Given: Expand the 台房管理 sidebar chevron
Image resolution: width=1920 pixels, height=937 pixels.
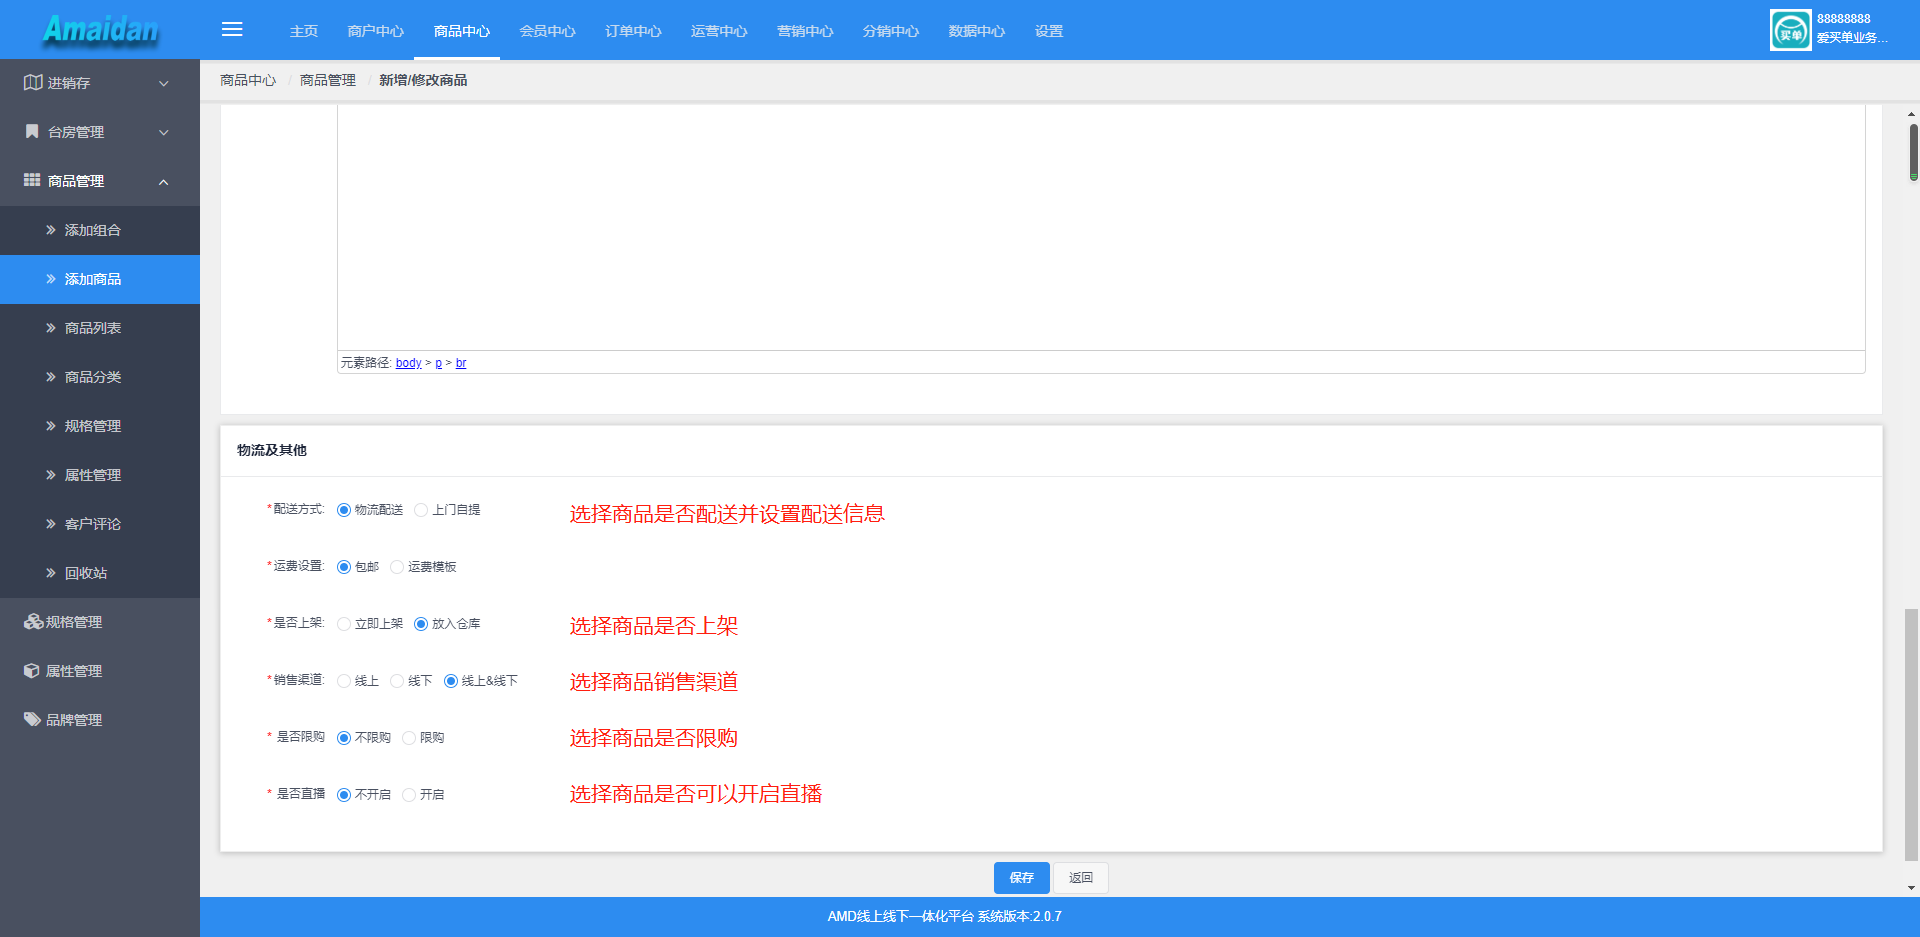Looking at the screenshot, I should pos(164,132).
